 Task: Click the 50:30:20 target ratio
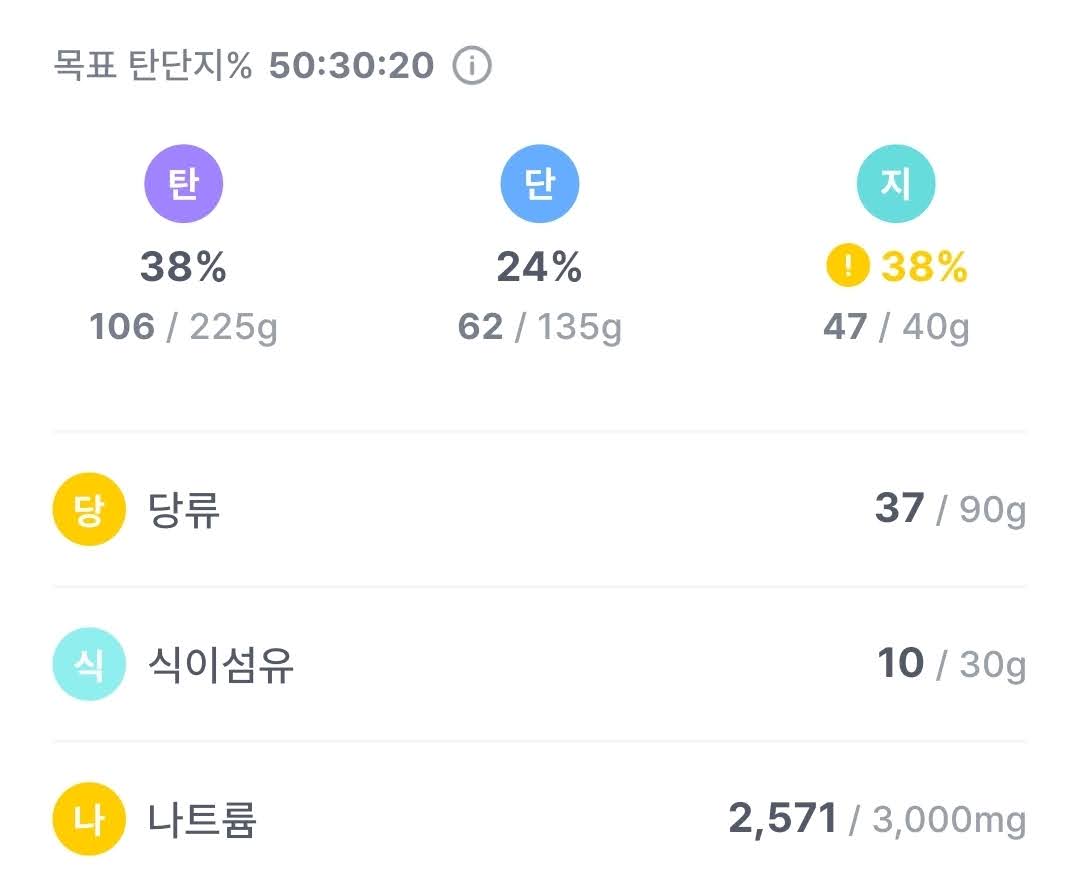351,66
